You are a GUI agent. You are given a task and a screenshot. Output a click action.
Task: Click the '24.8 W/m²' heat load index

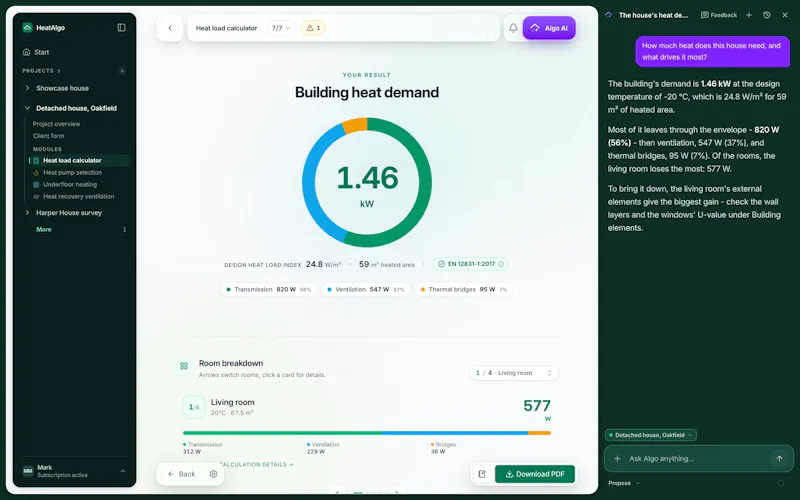323,264
